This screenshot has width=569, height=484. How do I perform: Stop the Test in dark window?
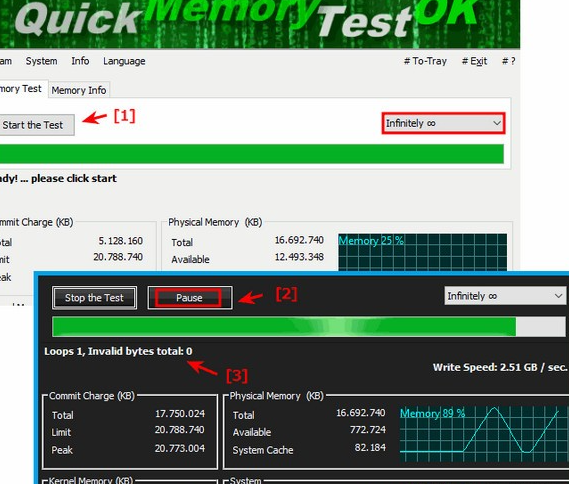[x=94, y=298]
